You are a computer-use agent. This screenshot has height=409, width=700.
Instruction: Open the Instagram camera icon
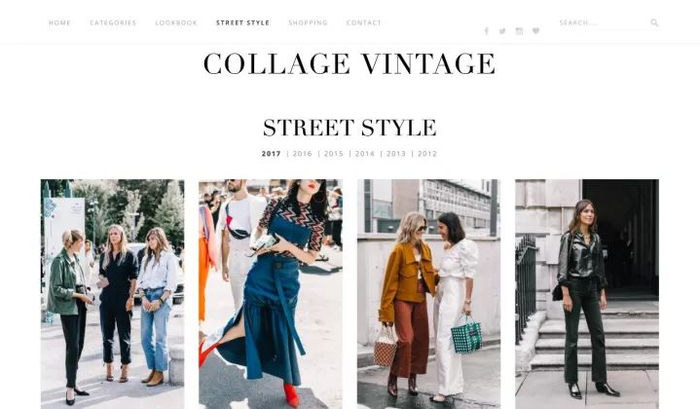519,31
